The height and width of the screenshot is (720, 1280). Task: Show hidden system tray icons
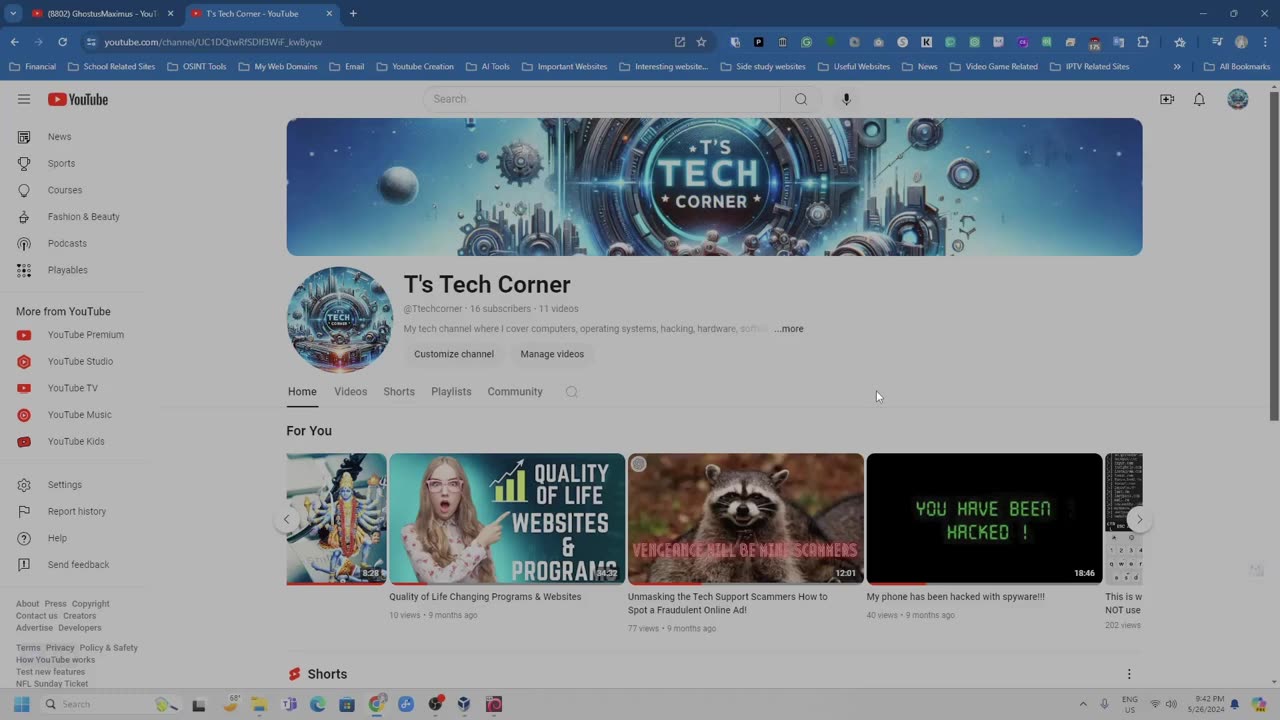(x=1082, y=704)
